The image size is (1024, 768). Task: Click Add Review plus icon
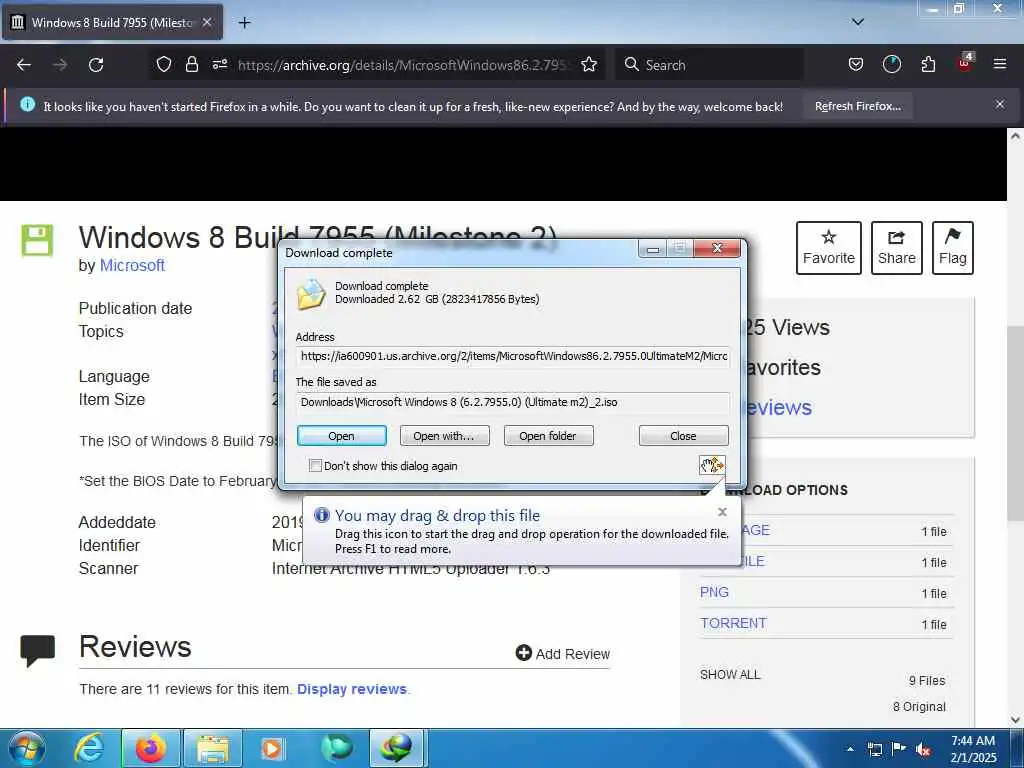coord(523,652)
